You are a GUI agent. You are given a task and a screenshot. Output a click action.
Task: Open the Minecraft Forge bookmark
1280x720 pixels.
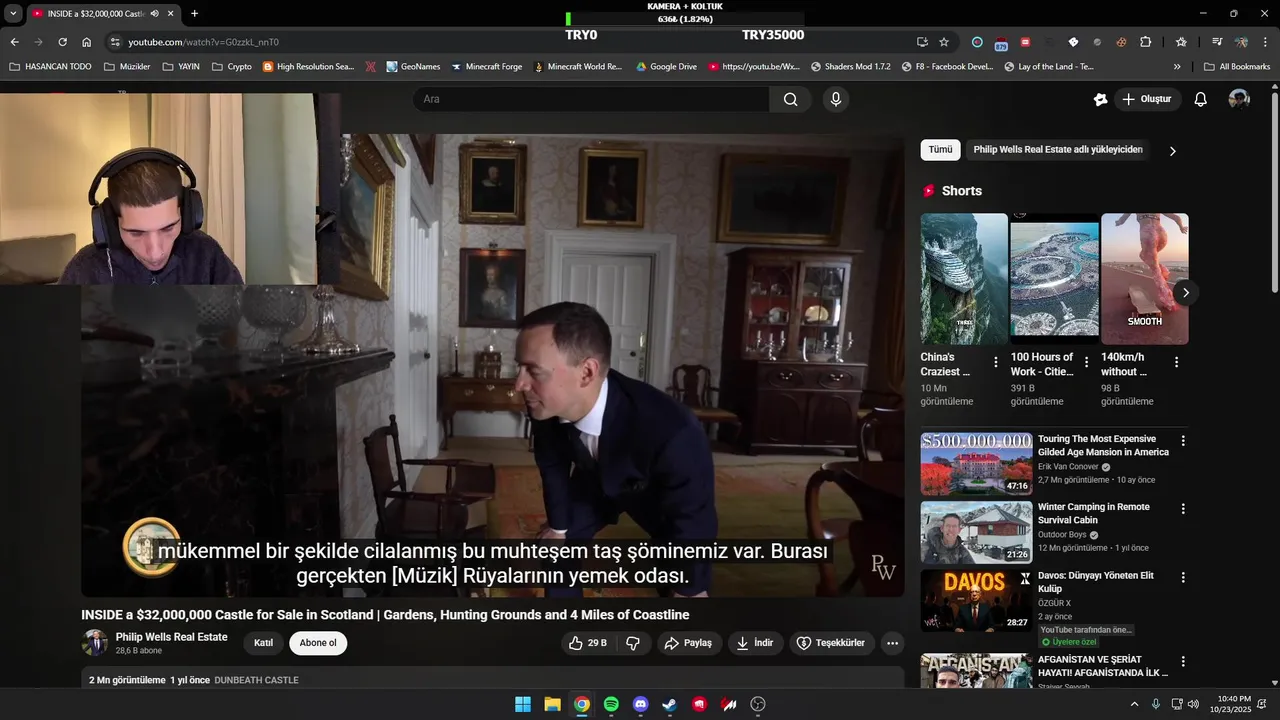point(486,67)
